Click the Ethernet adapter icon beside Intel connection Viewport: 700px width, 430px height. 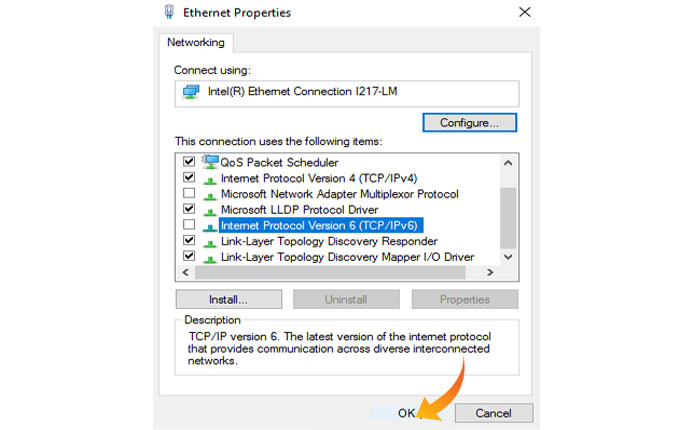pos(191,93)
